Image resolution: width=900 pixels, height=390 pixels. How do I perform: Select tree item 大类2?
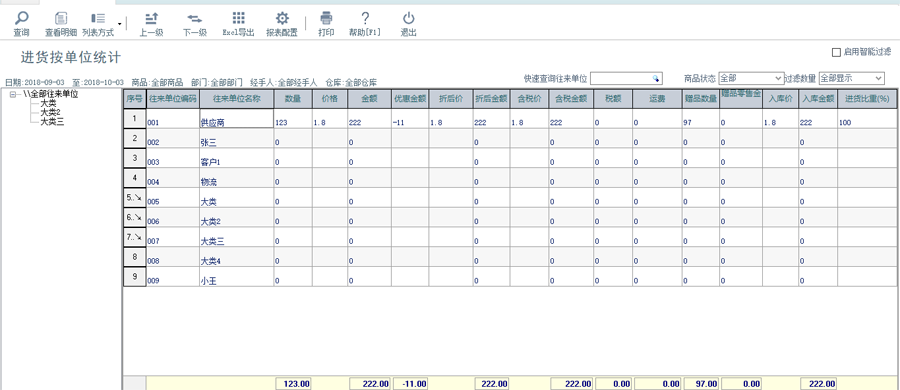tap(51, 112)
